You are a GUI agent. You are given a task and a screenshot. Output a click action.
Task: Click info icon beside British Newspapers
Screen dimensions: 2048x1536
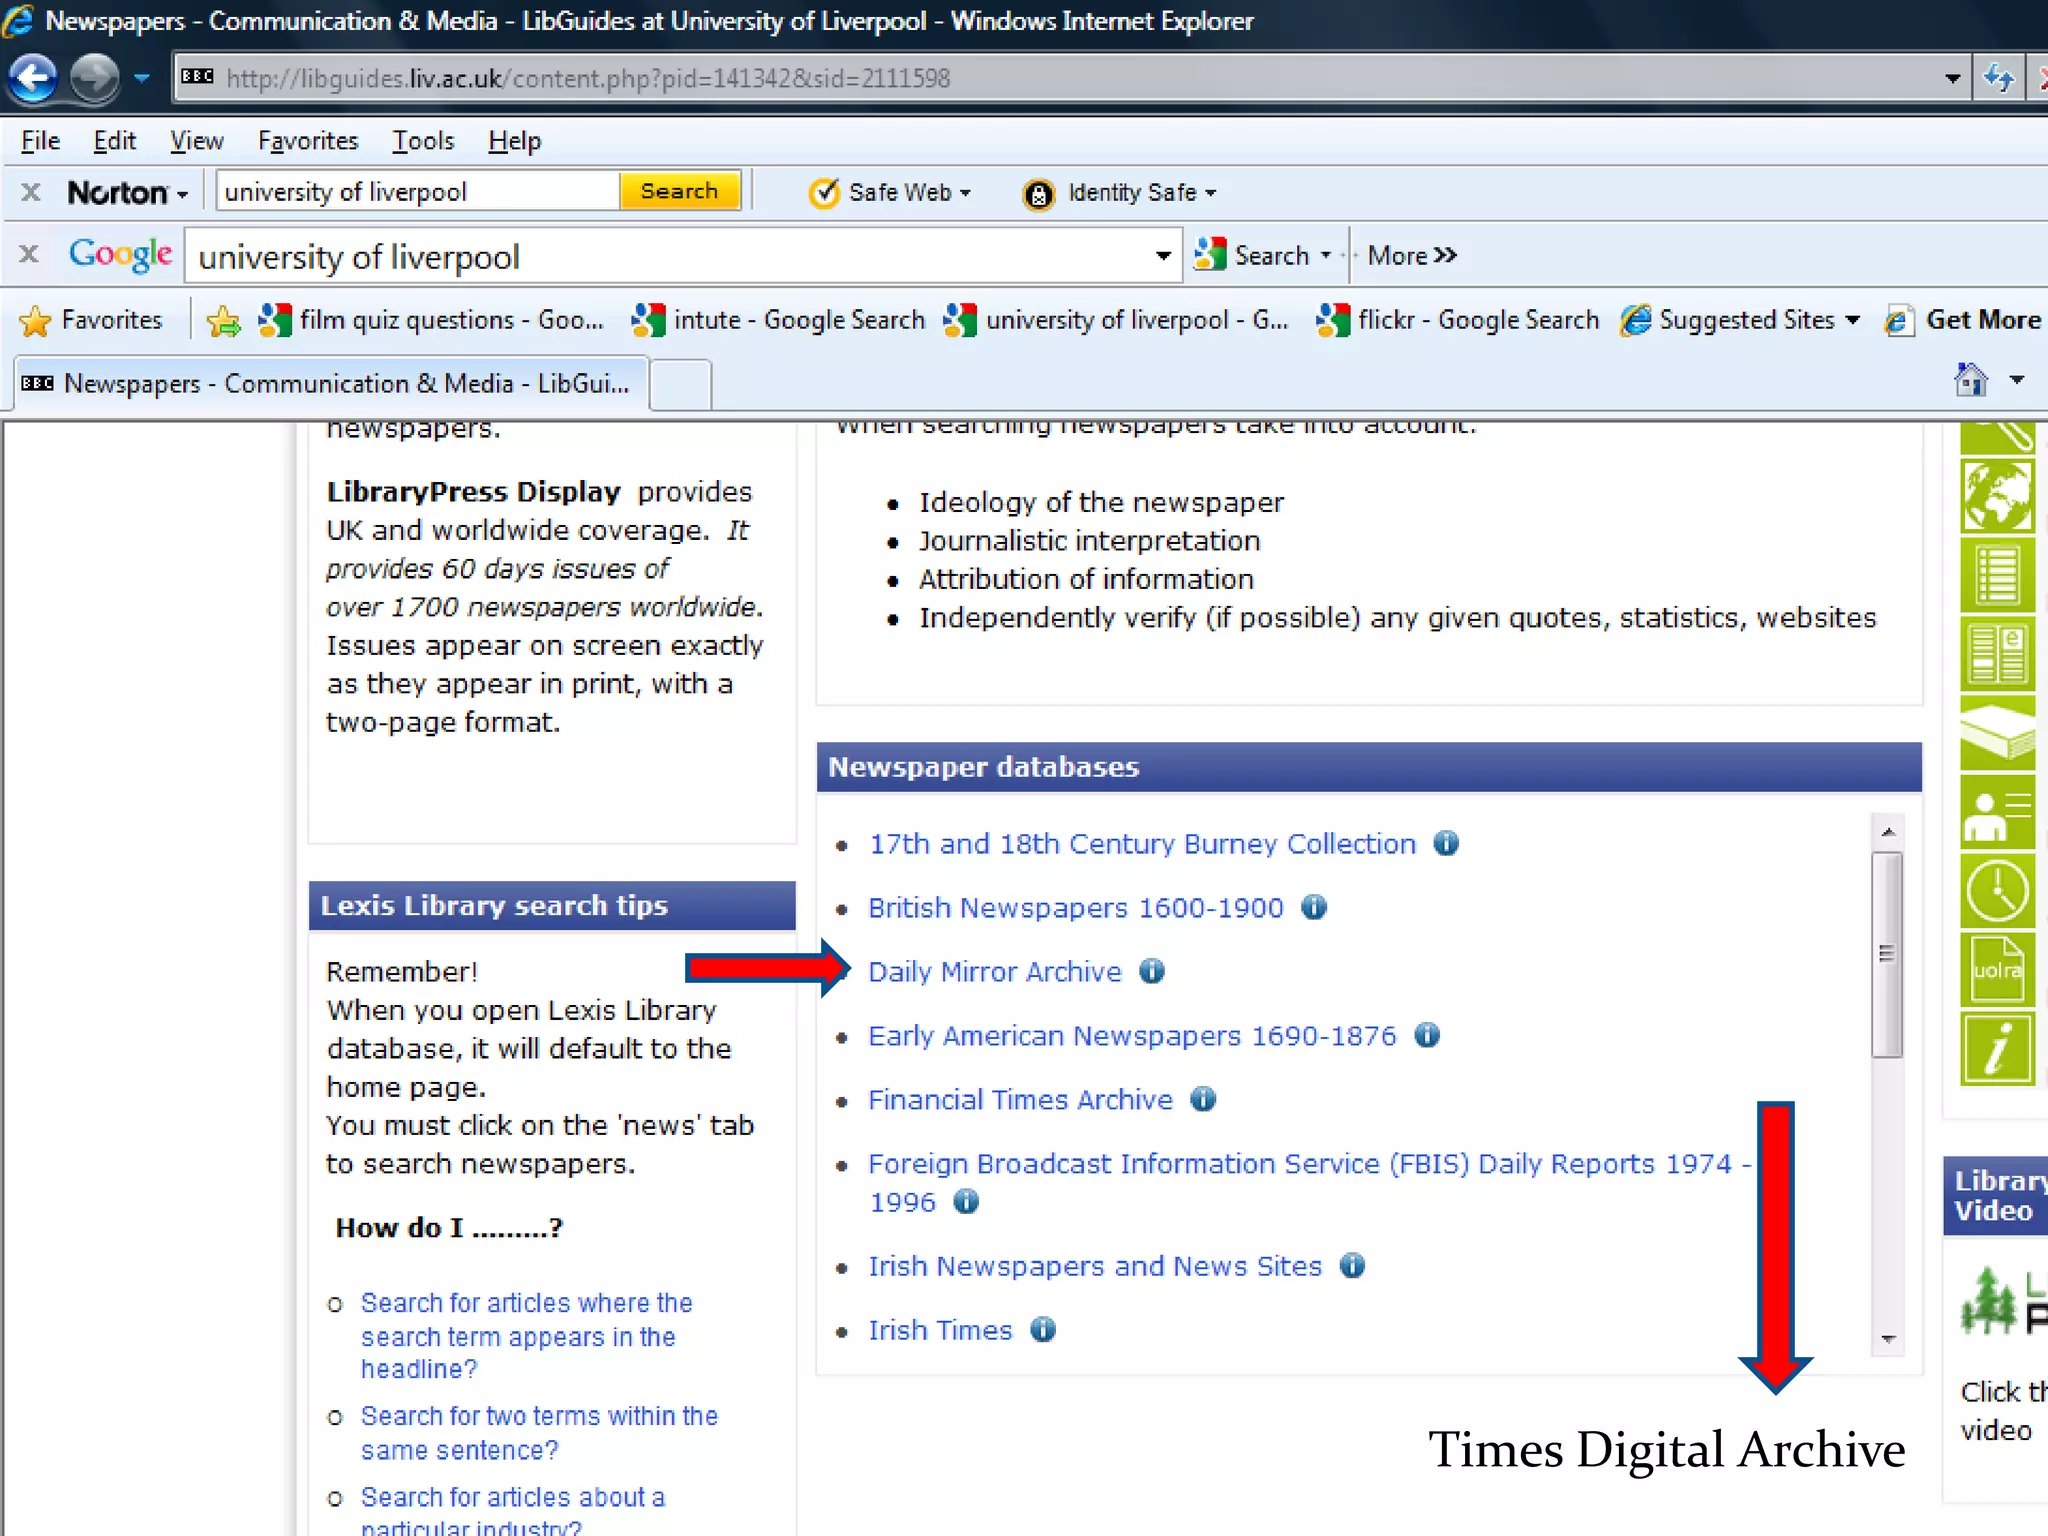[1313, 907]
